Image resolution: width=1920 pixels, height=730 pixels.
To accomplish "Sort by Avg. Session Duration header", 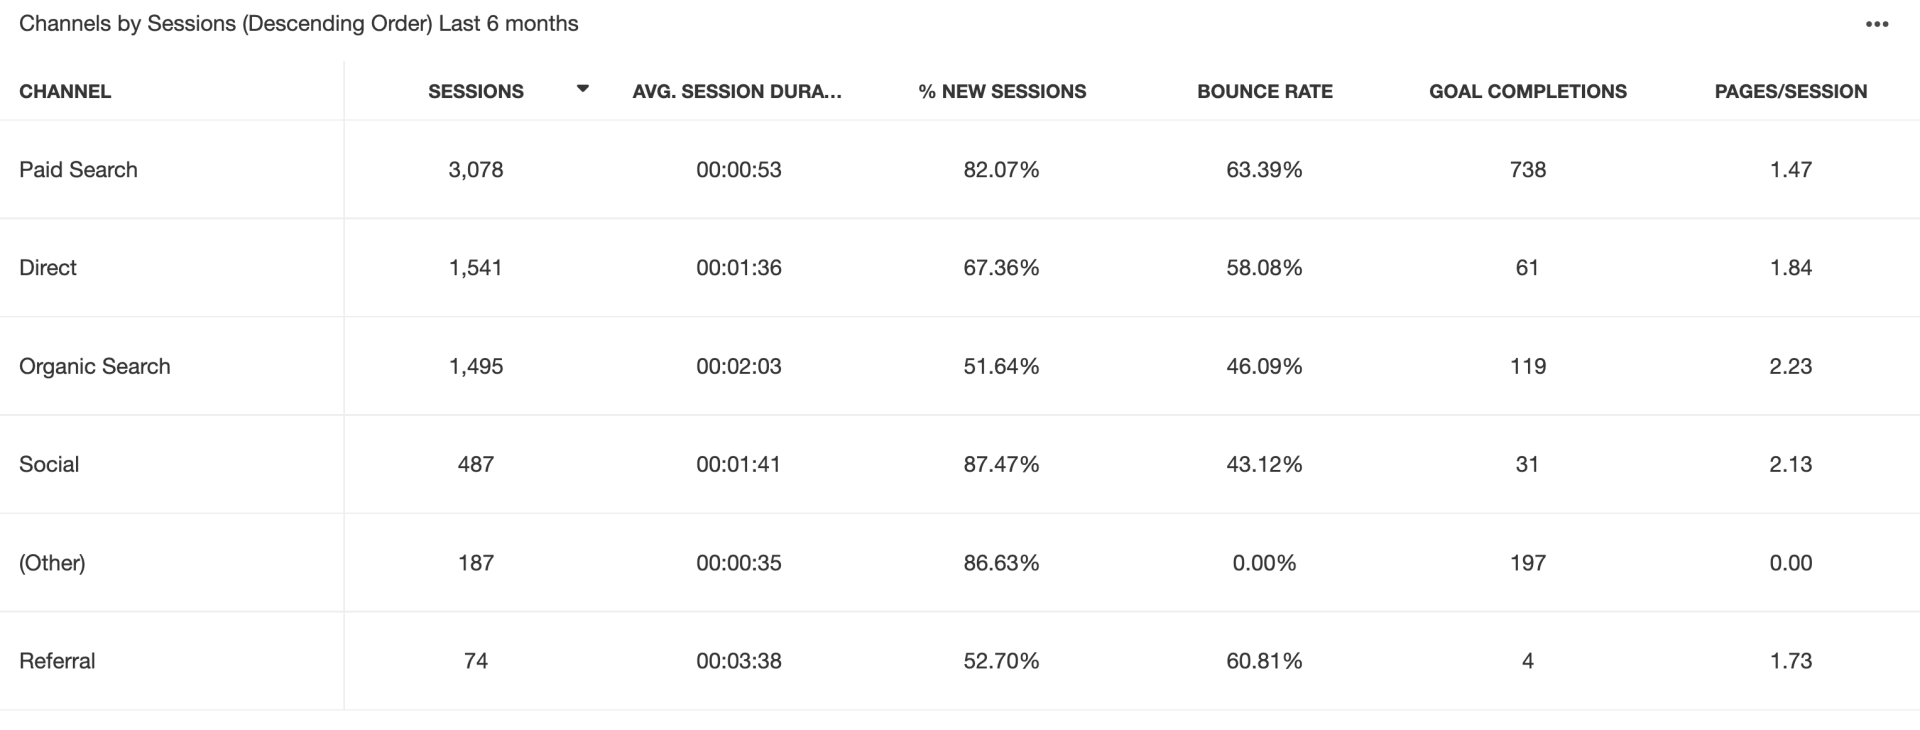I will pos(738,91).
